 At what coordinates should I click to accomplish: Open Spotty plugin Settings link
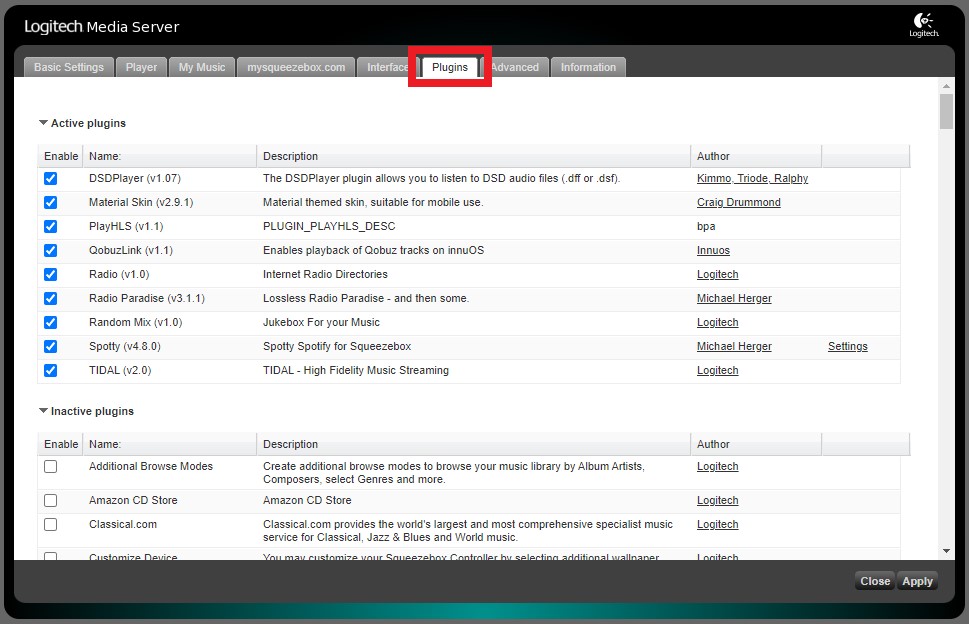click(x=847, y=346)
